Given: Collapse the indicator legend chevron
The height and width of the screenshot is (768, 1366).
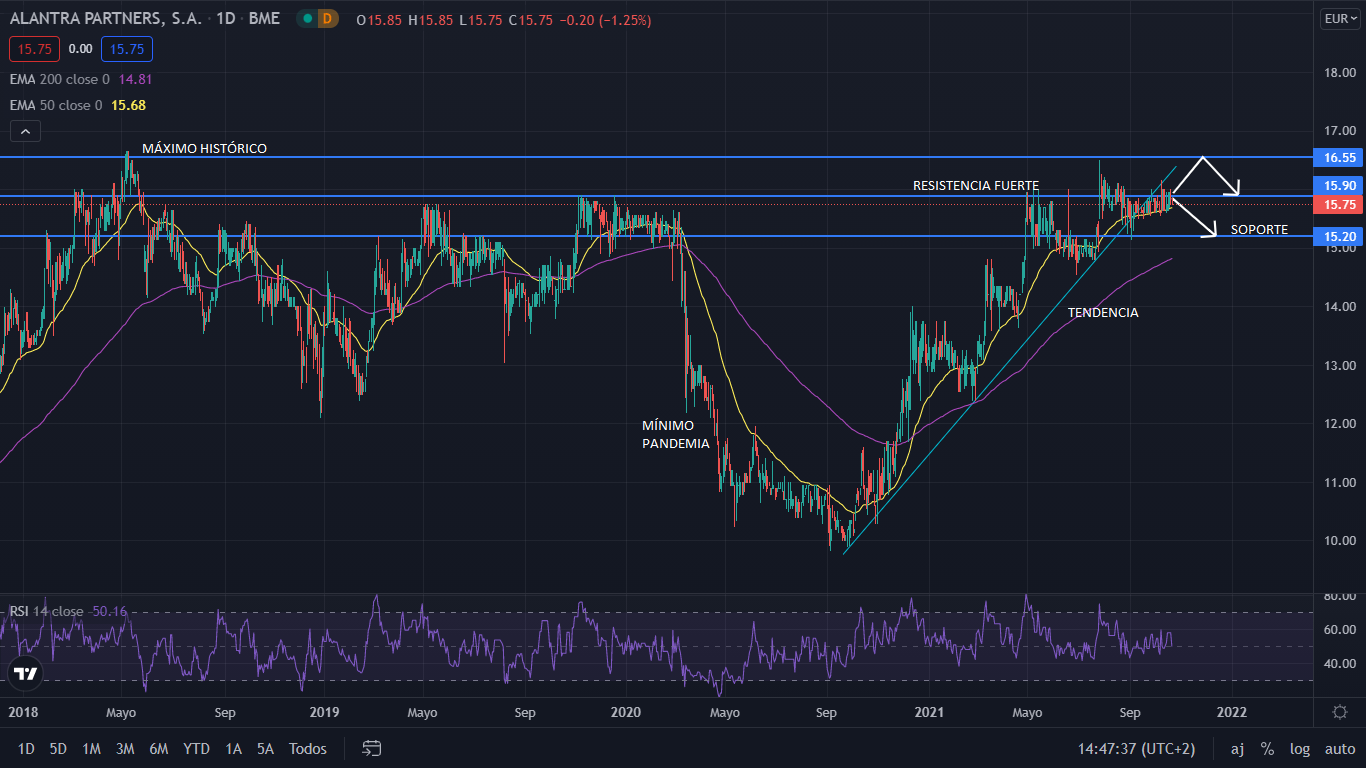Looking at the screenshot, I should (x=26, y=131).
